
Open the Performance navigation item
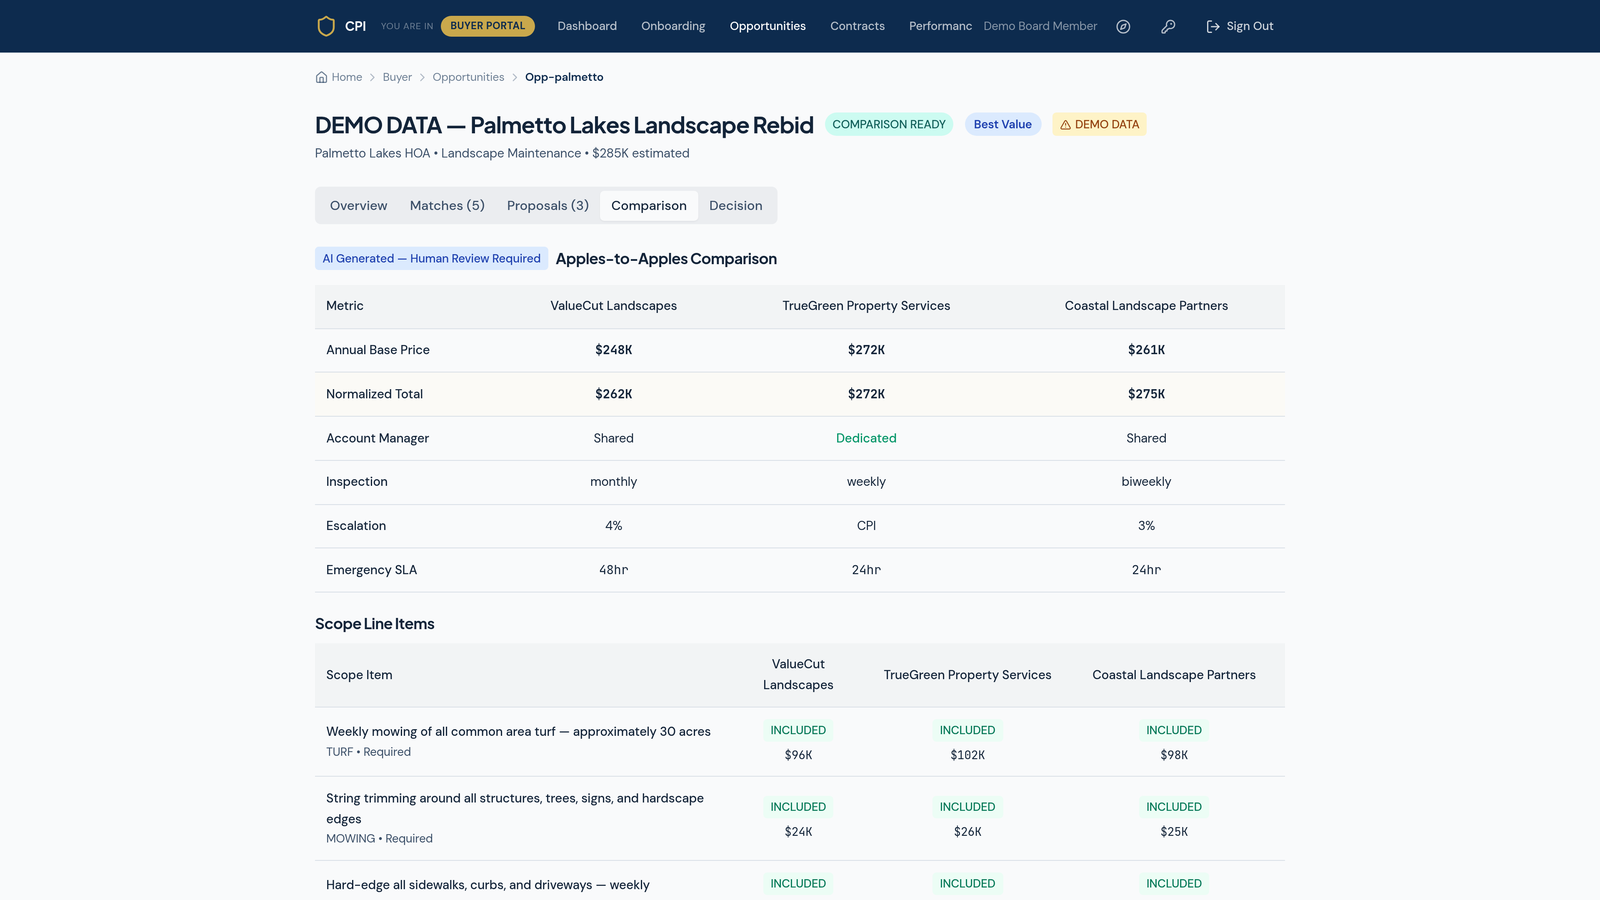pos(940,26)
